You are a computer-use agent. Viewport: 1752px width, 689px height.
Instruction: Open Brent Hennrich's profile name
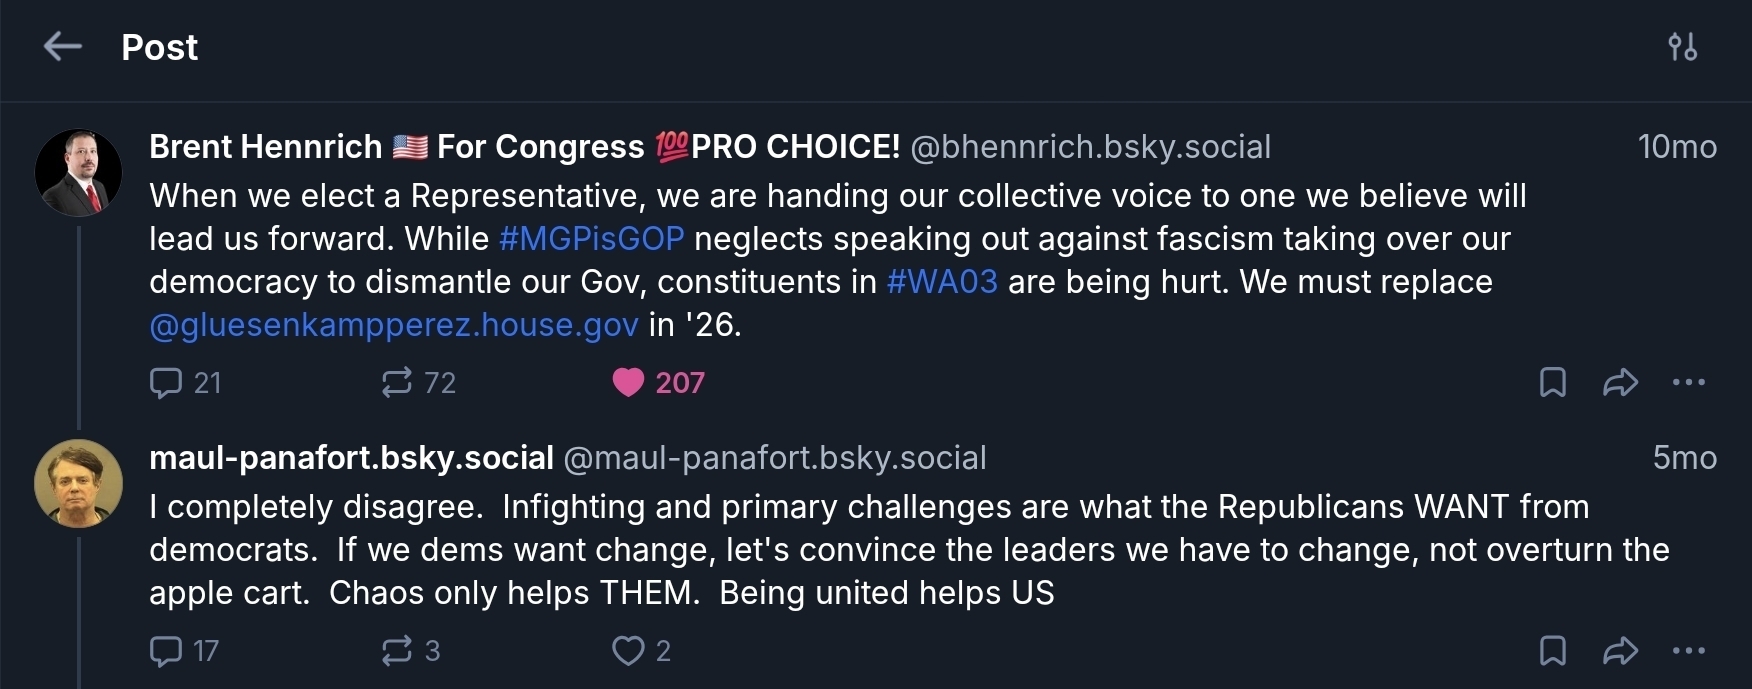[265, 147]
